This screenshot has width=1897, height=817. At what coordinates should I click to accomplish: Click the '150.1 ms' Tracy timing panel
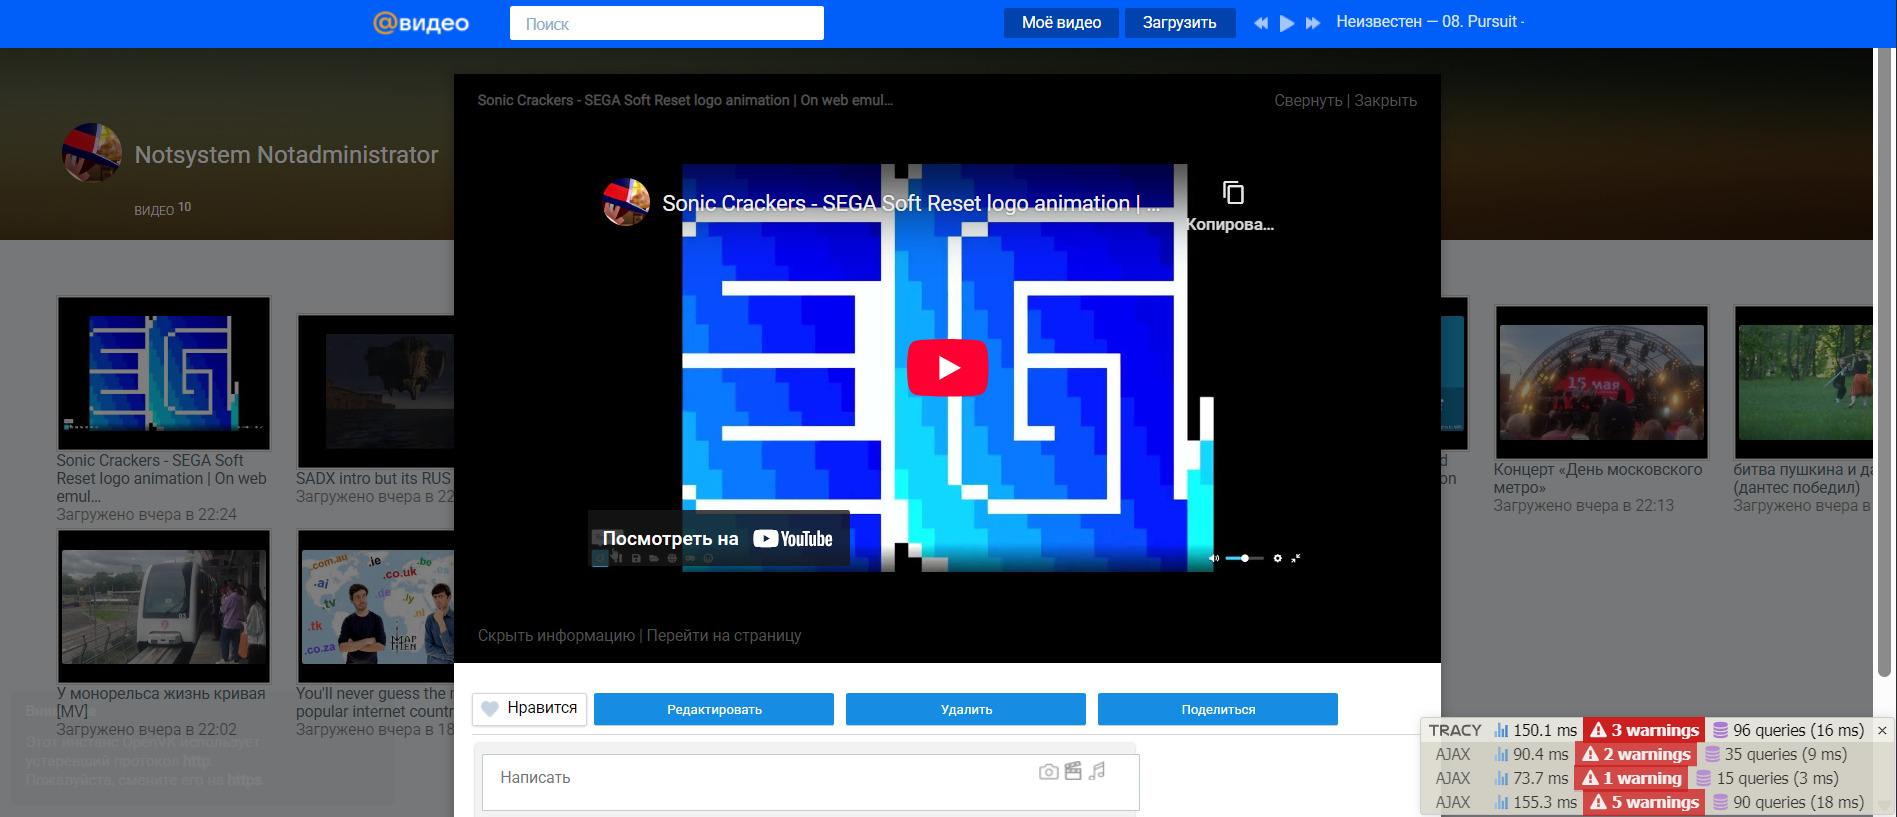pyautogui.click(x=1535, y=730)
